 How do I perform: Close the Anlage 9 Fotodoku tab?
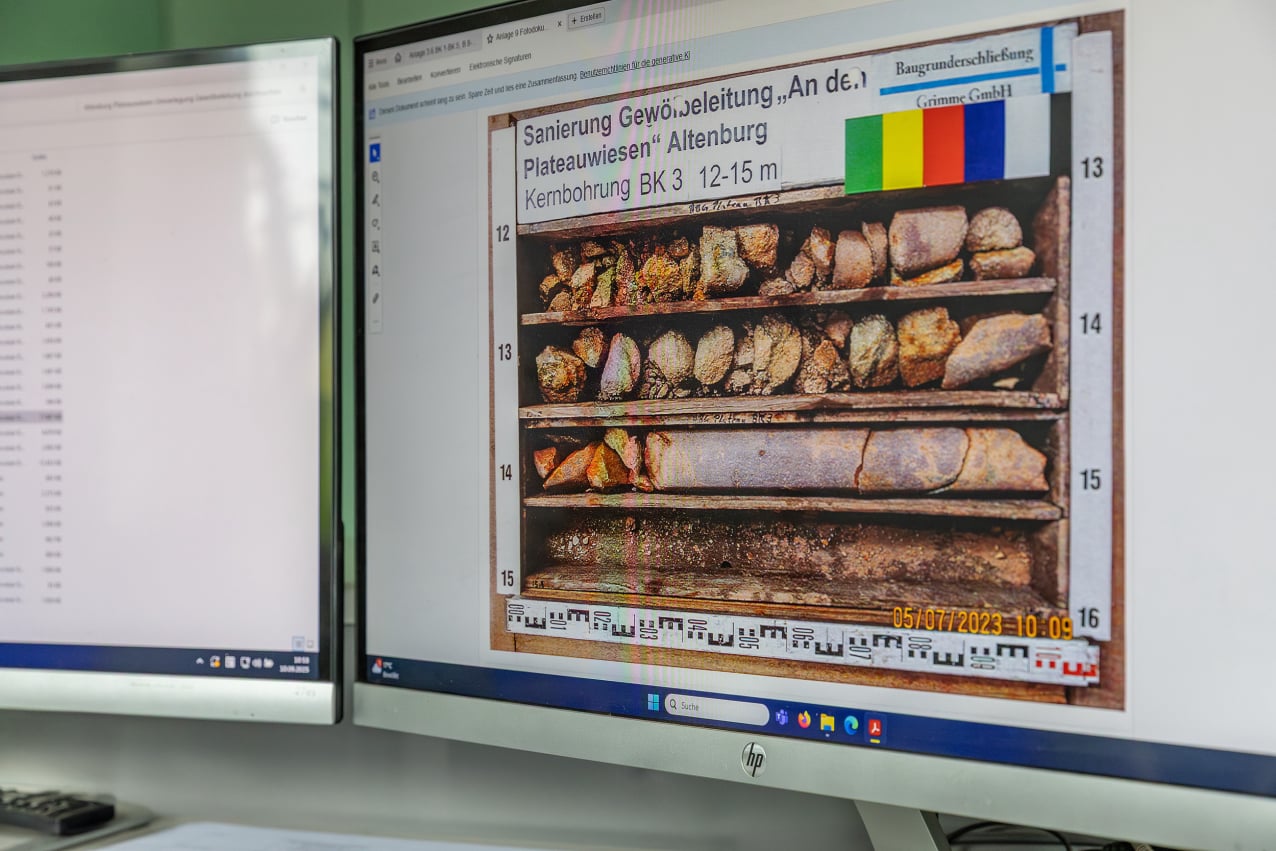pyautogui.click(x=559, y=23)
